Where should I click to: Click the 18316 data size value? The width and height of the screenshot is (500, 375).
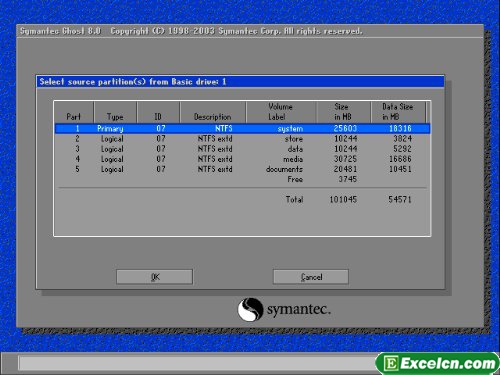click(x=400, y=128)
